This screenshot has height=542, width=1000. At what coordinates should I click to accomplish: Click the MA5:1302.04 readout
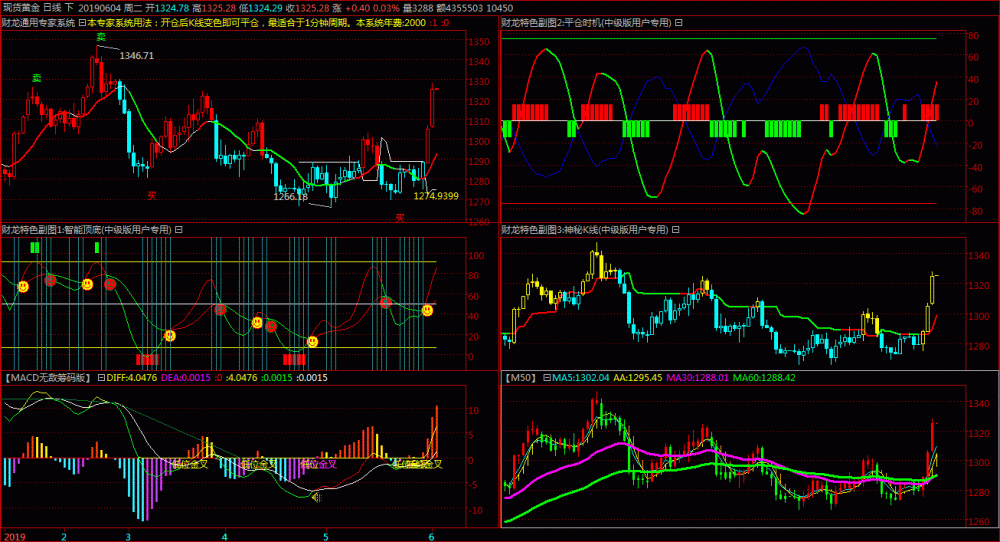(580, 377)
